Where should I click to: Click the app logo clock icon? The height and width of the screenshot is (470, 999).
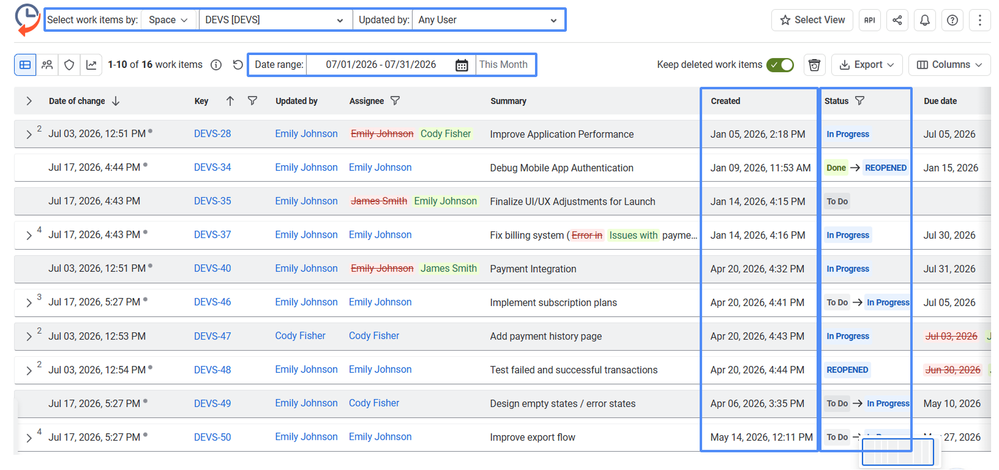[x=26, y=19]
